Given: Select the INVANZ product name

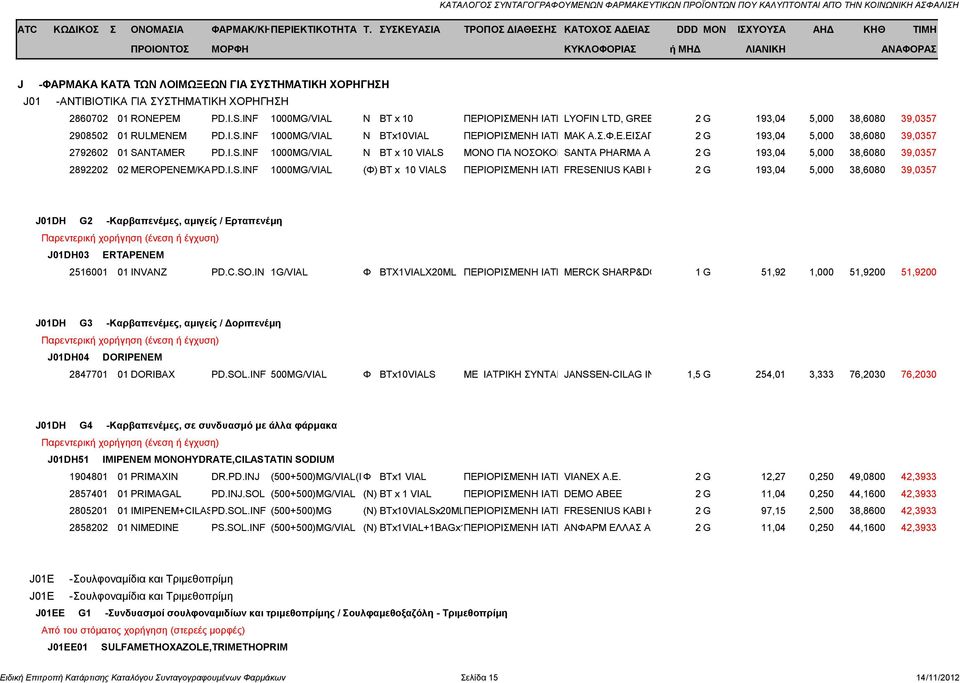Looking at the screenshot, I should (149, 272).
